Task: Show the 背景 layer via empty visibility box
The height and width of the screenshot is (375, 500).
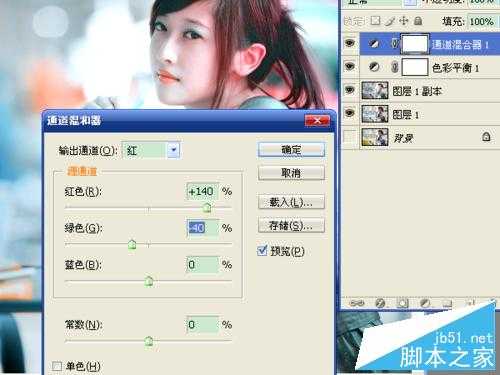Action: point(350,137)
